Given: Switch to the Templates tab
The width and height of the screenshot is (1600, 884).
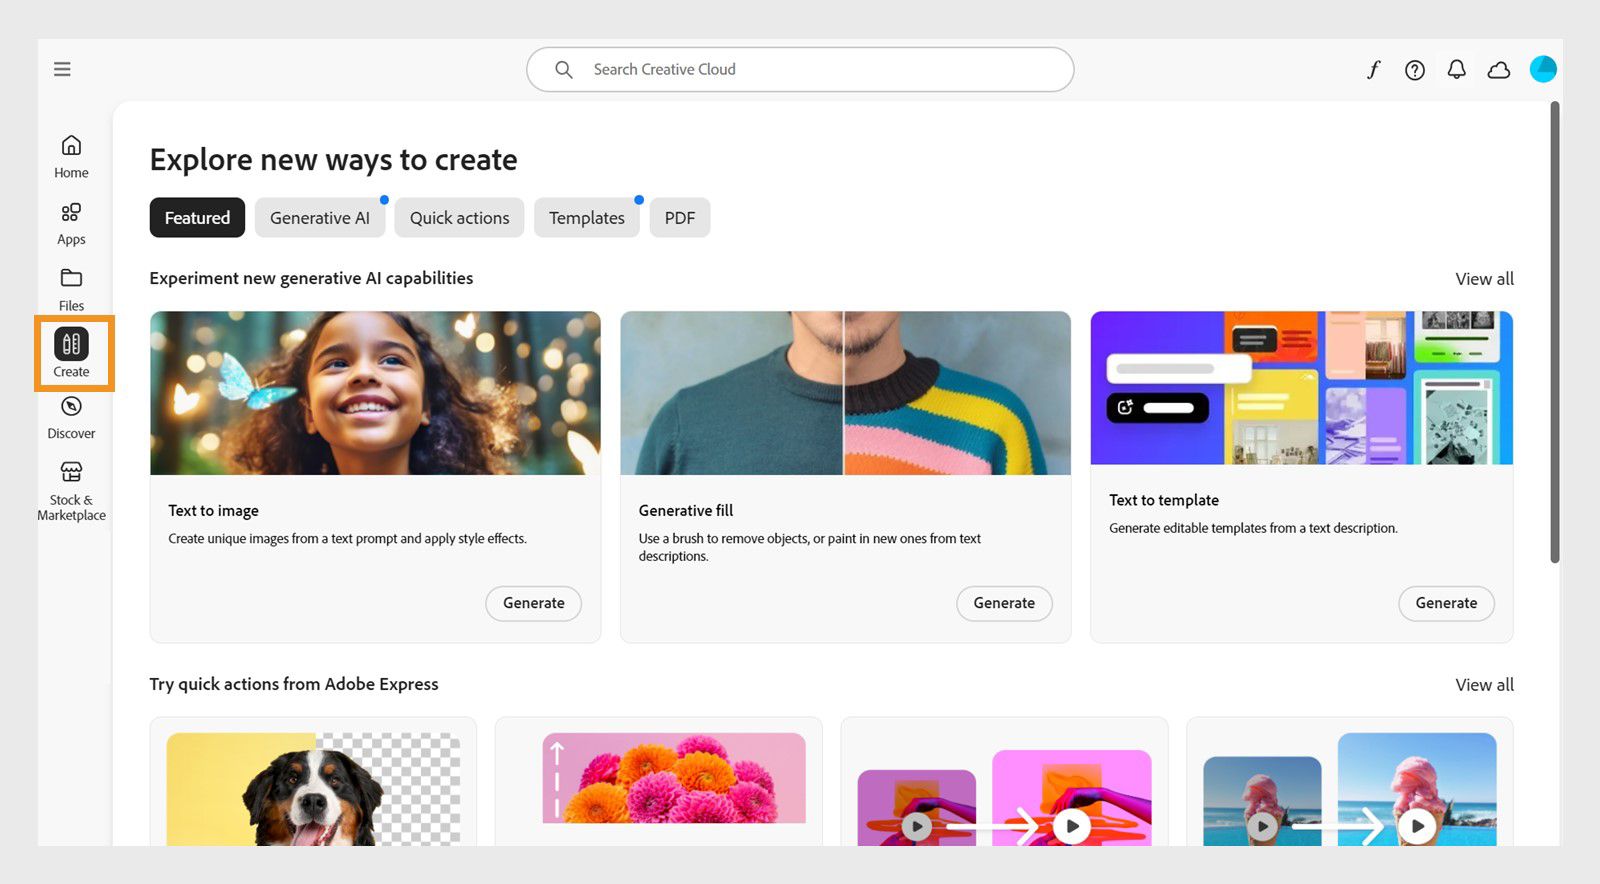Looking at the screenshot, I should pyautogui.click(x=587, y=217).
